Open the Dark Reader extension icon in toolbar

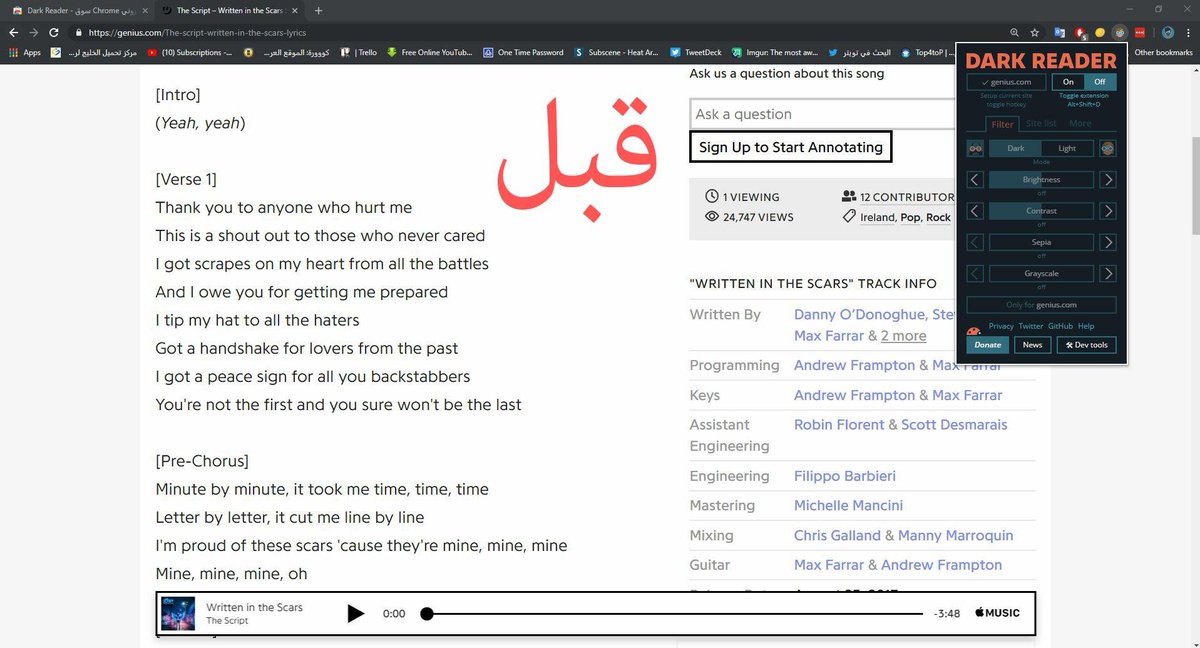pyautogui.click(x=1121, y=32)
